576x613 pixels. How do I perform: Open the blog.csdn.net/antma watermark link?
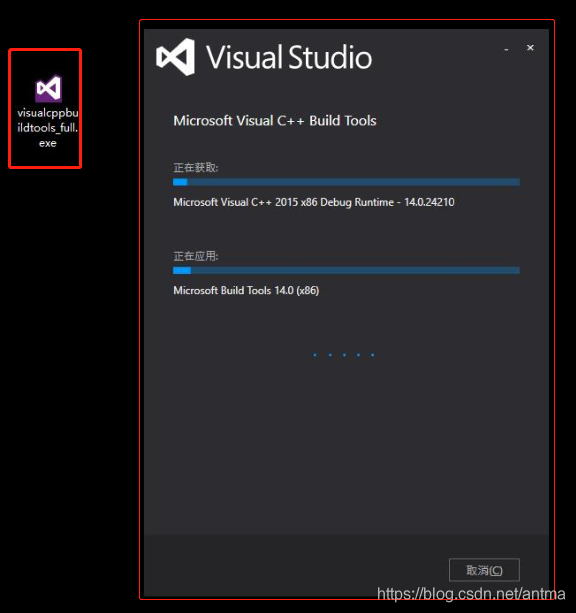471,594
